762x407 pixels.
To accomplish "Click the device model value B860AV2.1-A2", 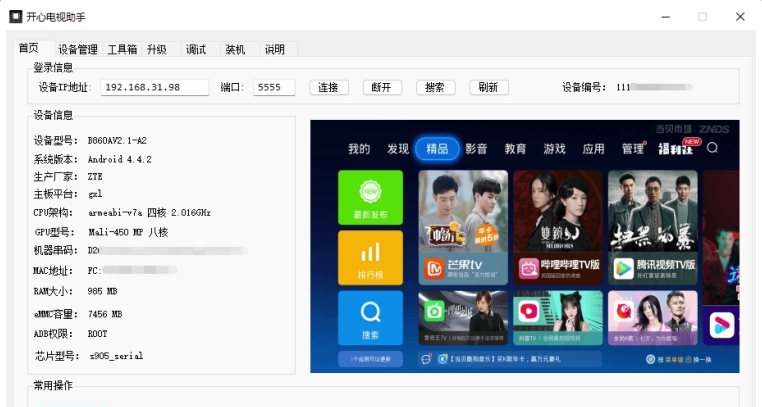I will [x=117, y=140].
